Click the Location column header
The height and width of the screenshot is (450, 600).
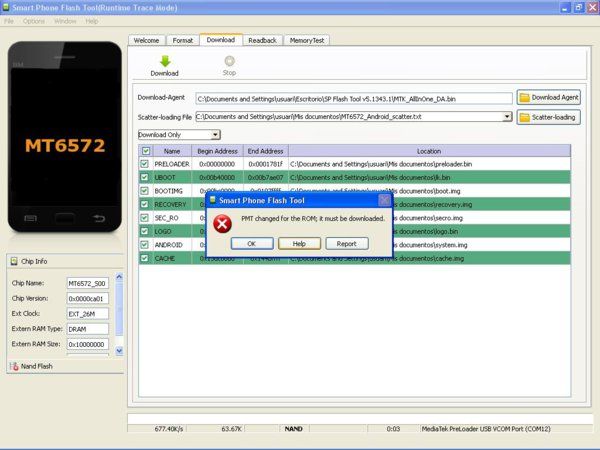coord(429,151)
